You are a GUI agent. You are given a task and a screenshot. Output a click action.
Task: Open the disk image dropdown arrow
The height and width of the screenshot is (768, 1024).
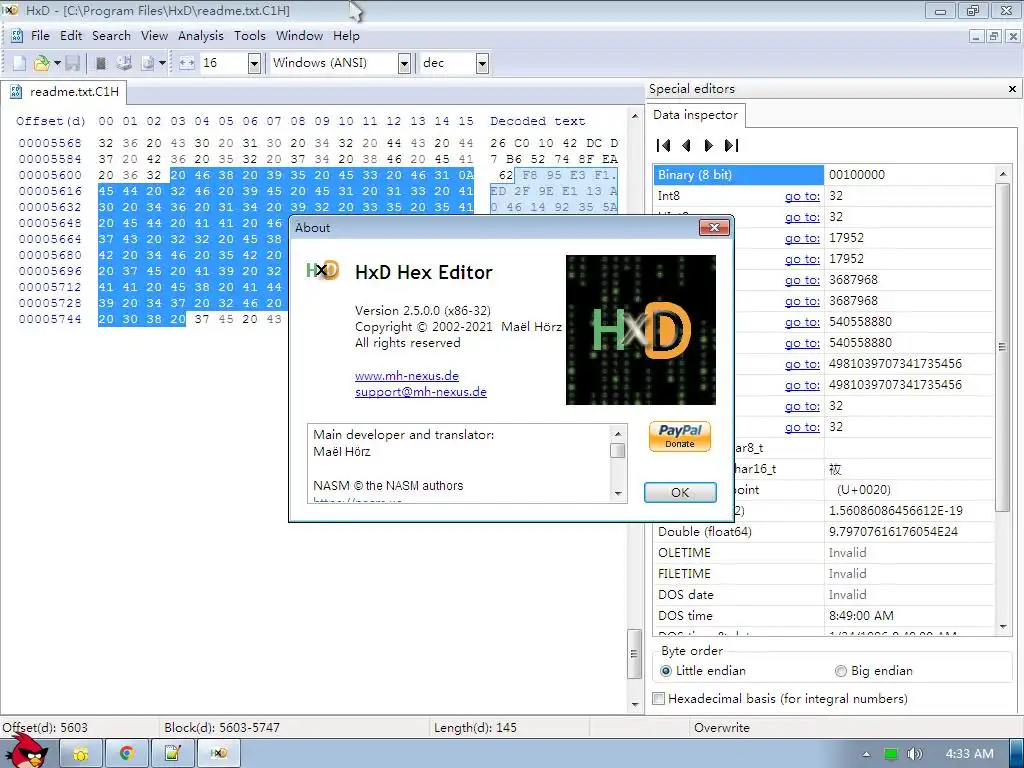(x=162, y=63)
